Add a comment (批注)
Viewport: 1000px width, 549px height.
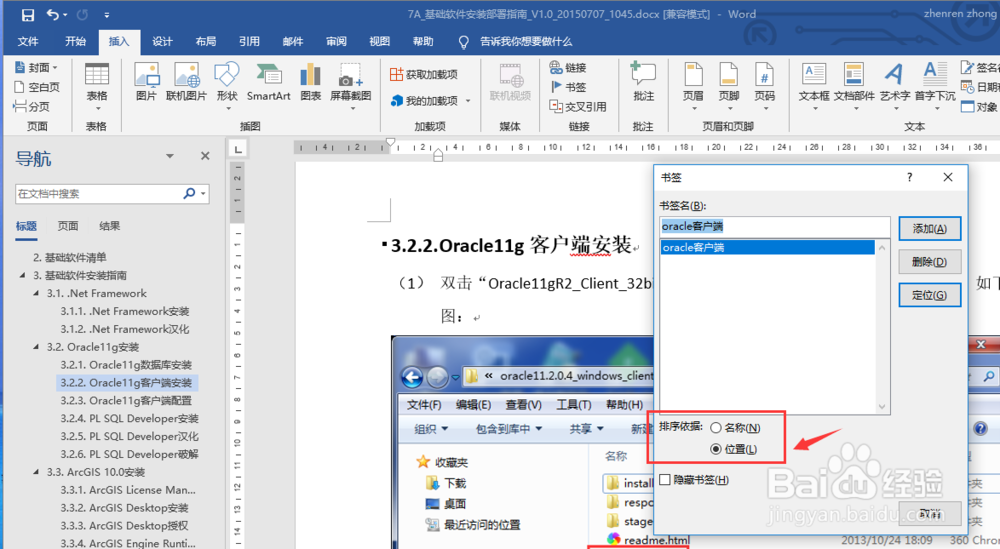coord(643,83)
